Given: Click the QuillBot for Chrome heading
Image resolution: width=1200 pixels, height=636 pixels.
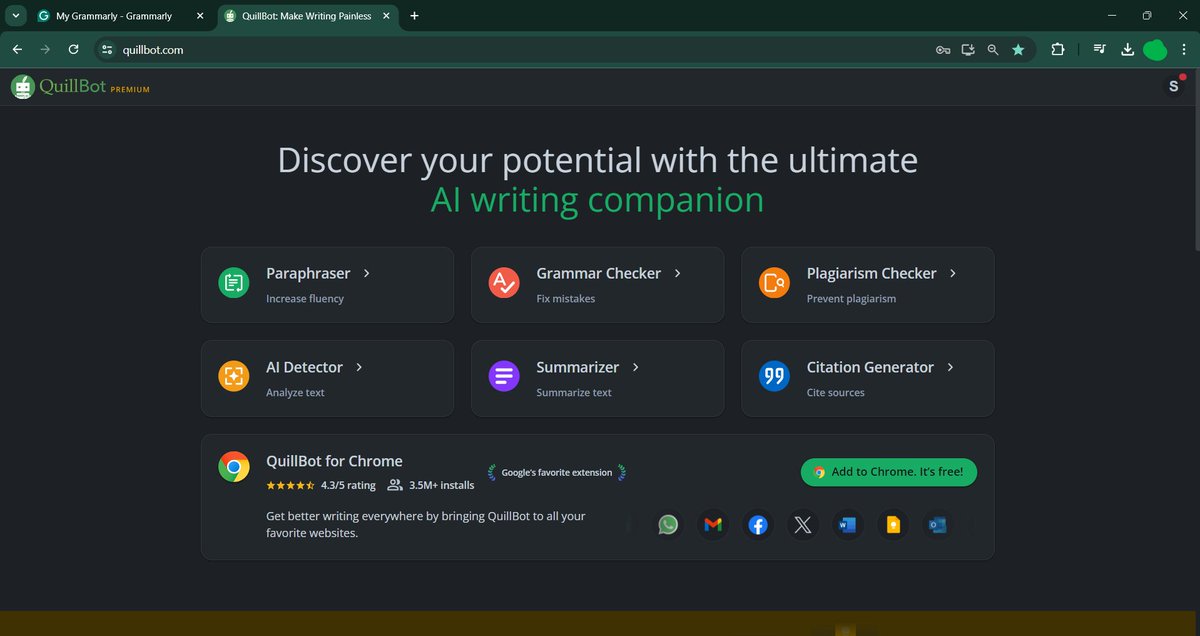Looking at the screenshot, I should click(x=334, y=461).
